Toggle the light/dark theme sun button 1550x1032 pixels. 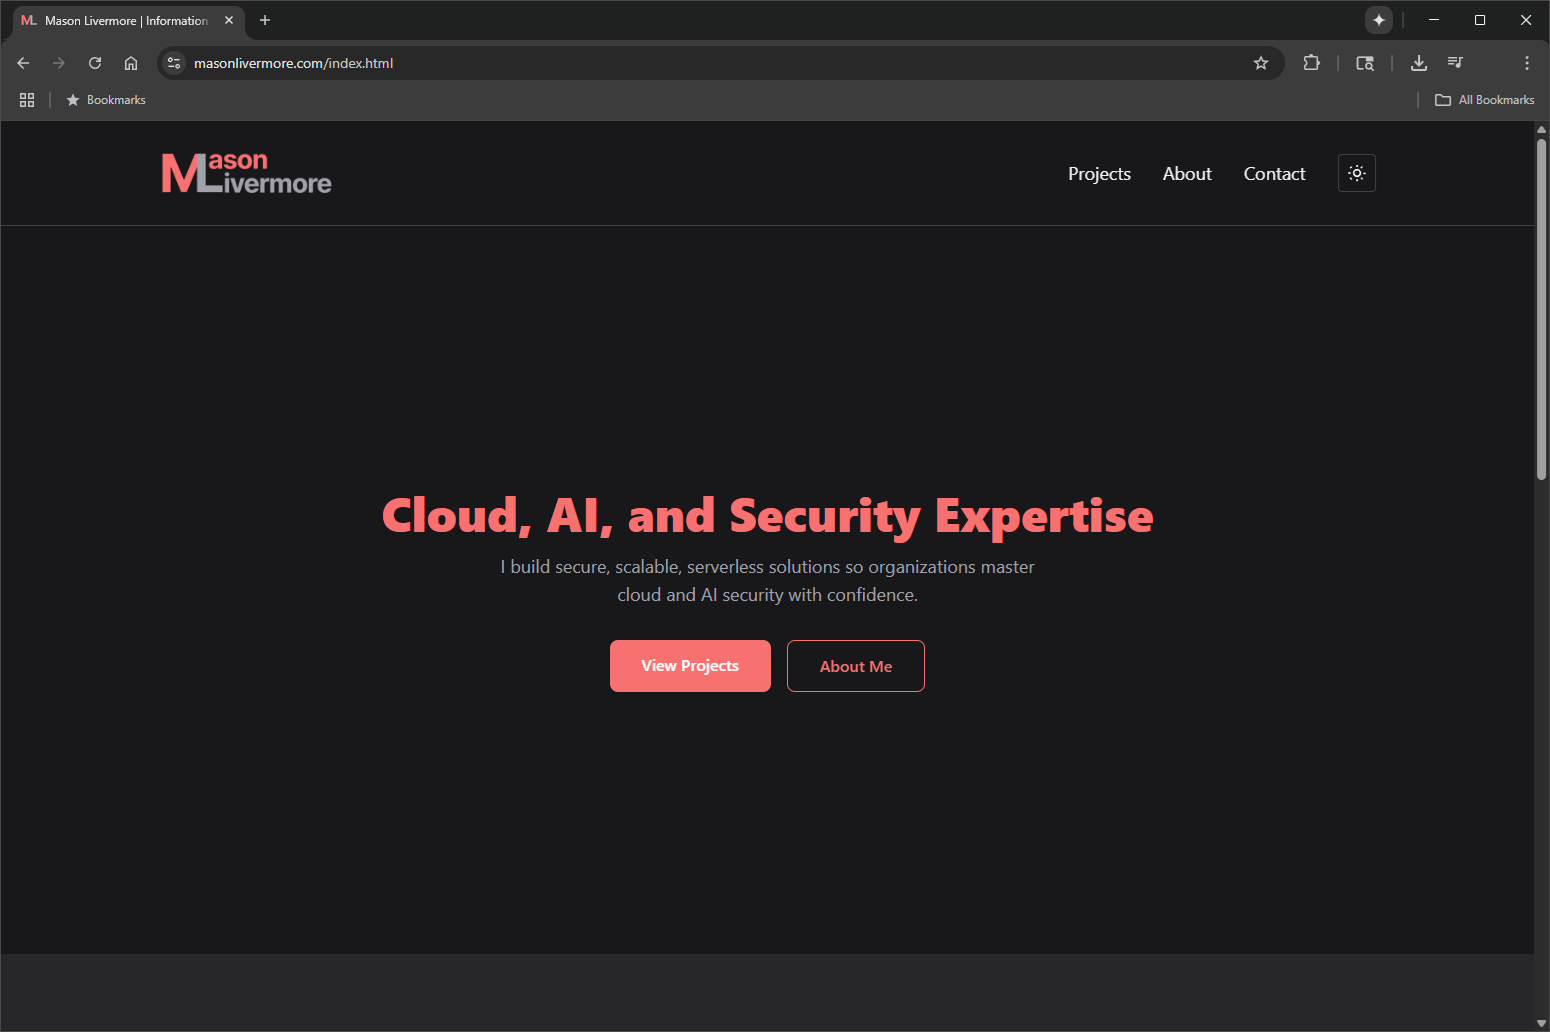click(1357, 173)
